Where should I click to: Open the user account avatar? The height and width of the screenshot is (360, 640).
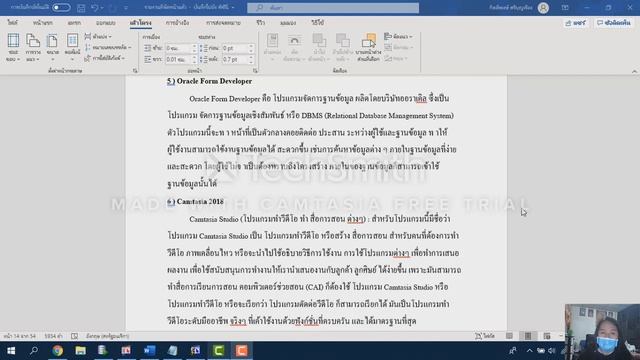pos(543,8)
